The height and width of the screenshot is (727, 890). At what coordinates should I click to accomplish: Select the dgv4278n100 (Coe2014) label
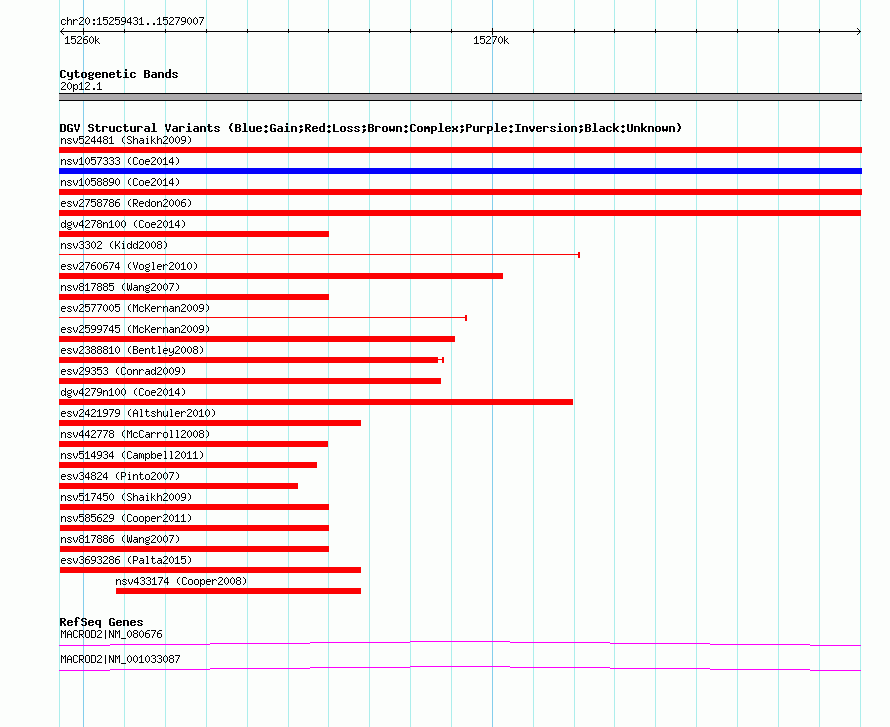click(123, 224)
